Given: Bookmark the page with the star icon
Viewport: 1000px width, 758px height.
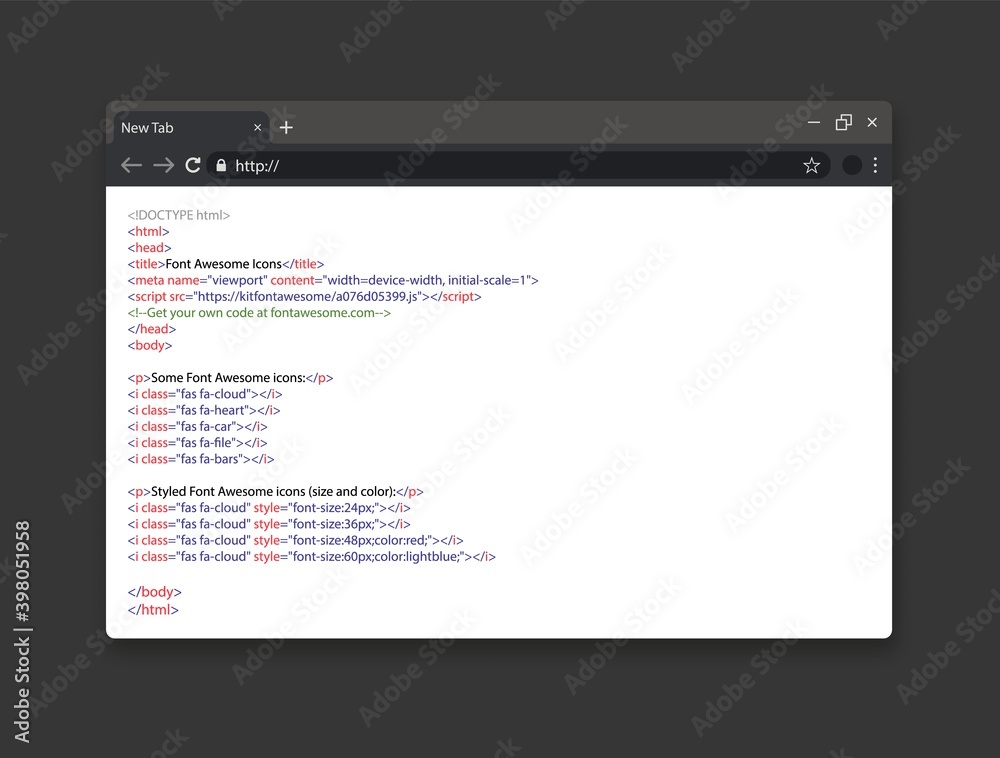Looking at the screenshot, I should (x=811, y=166).
